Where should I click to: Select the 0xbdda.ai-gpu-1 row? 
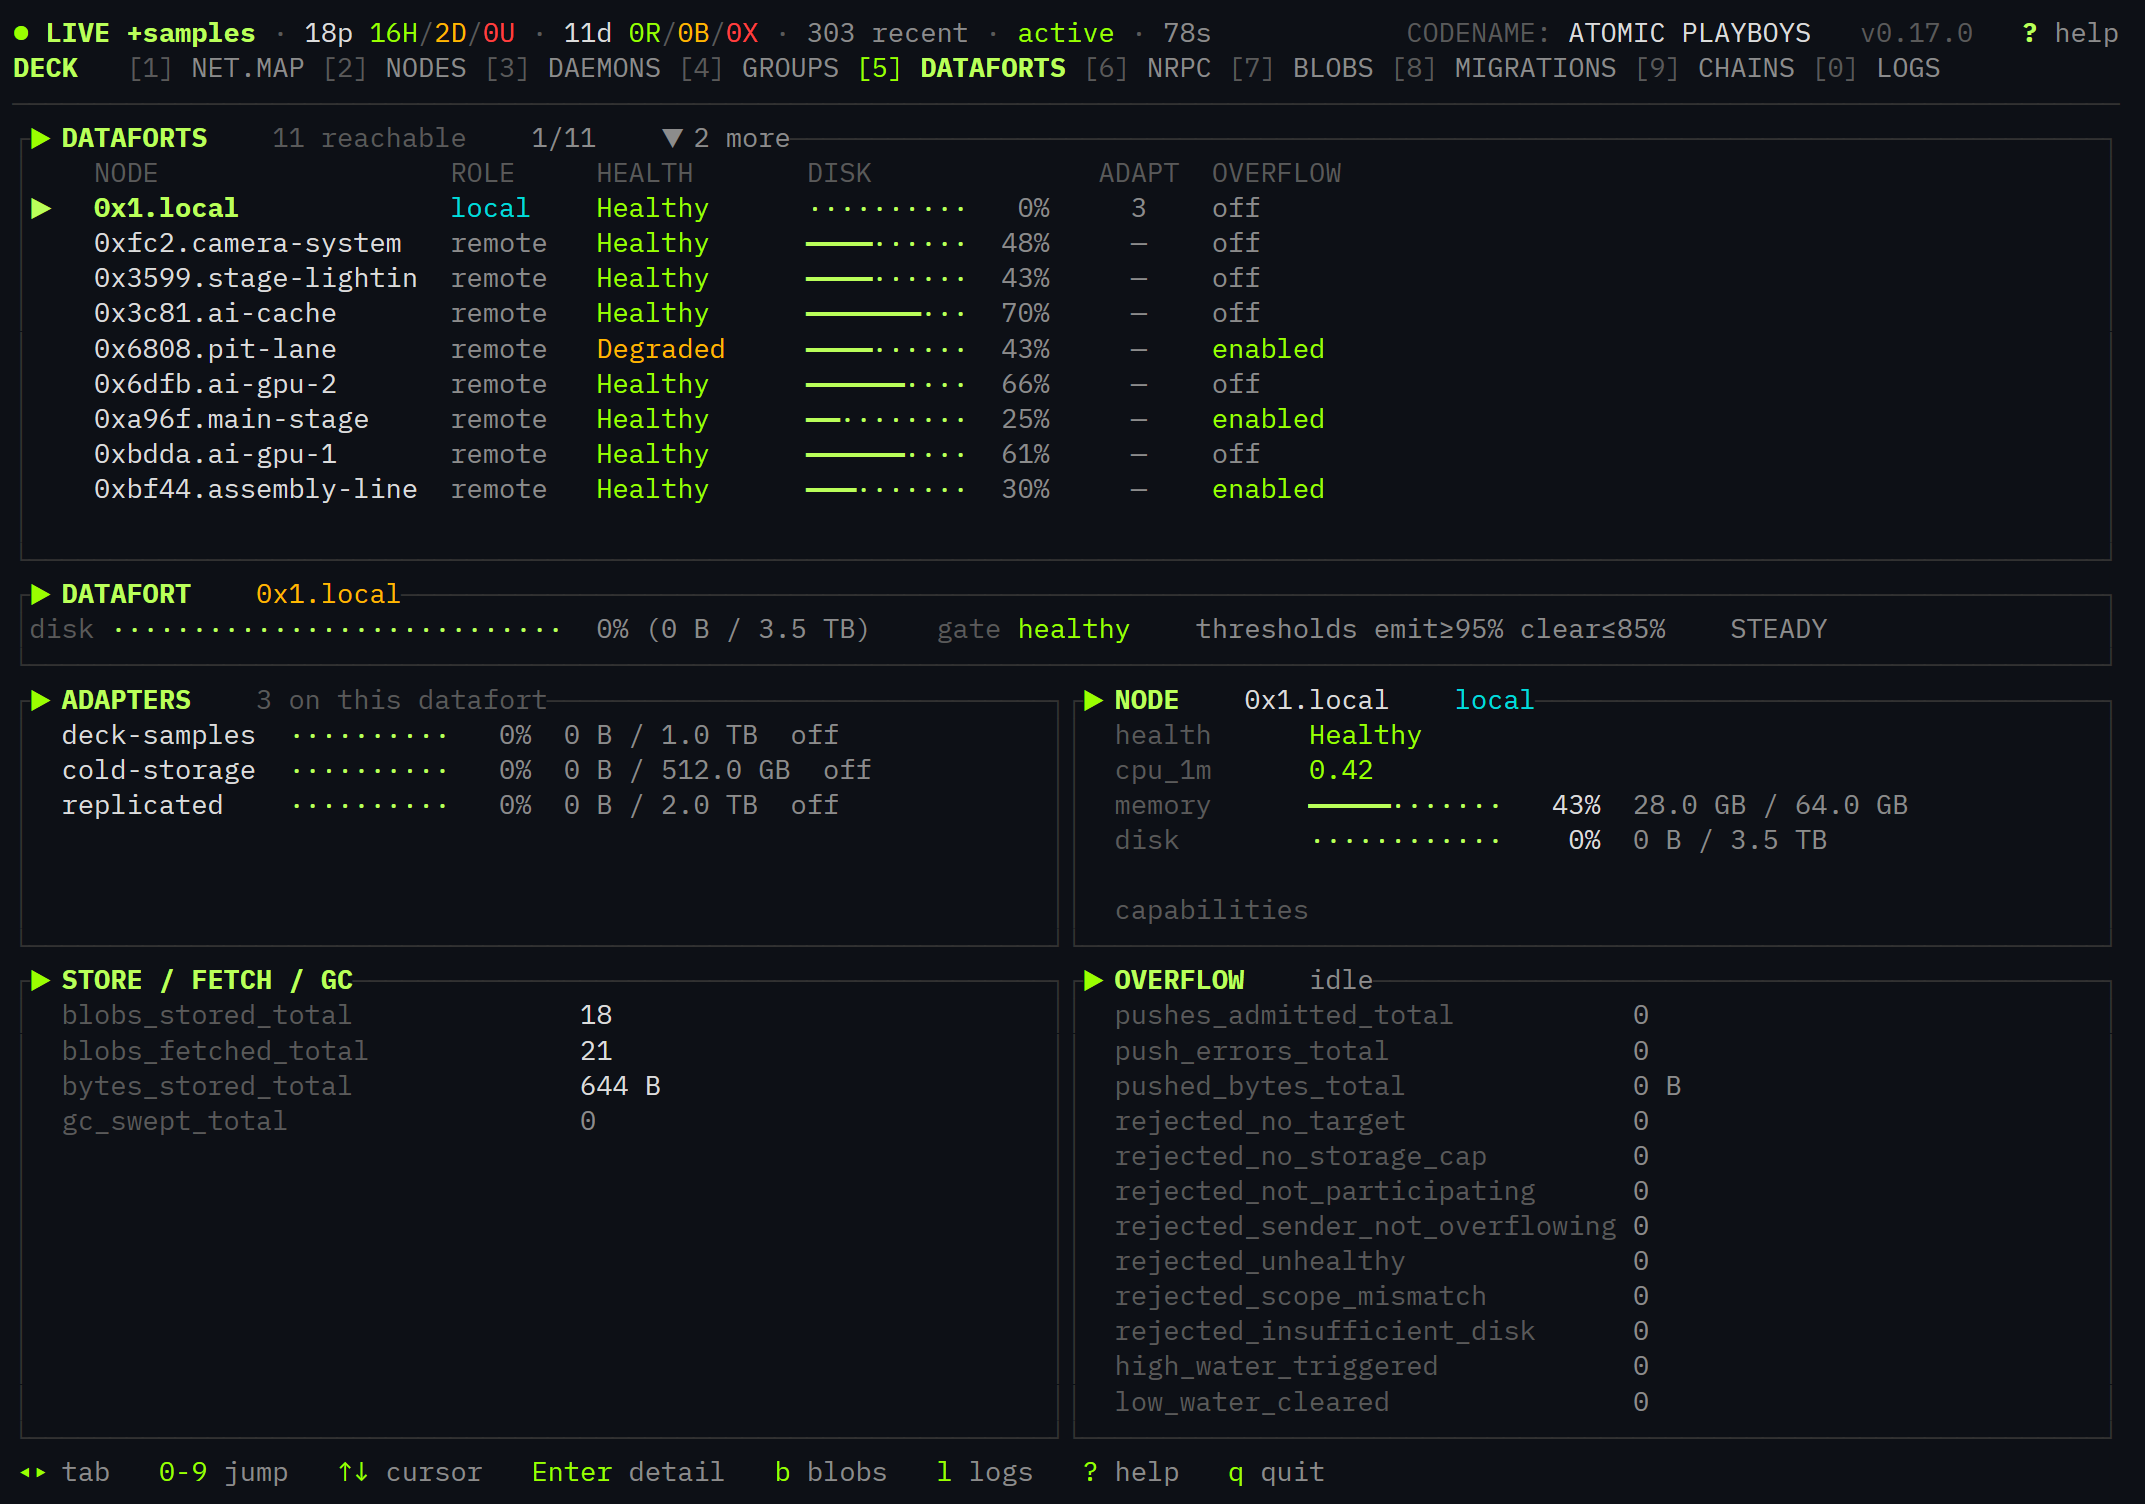click(x=1066, y=454)
